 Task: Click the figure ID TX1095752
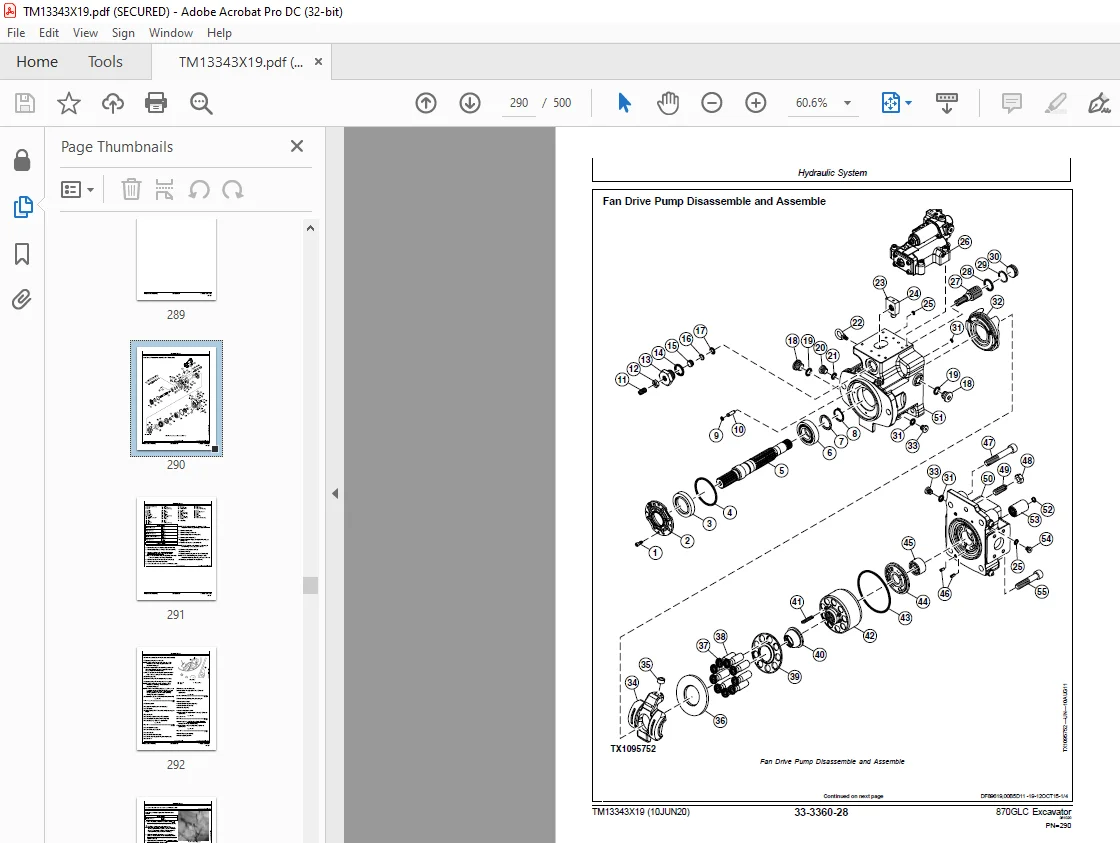(x=633, y=749)
